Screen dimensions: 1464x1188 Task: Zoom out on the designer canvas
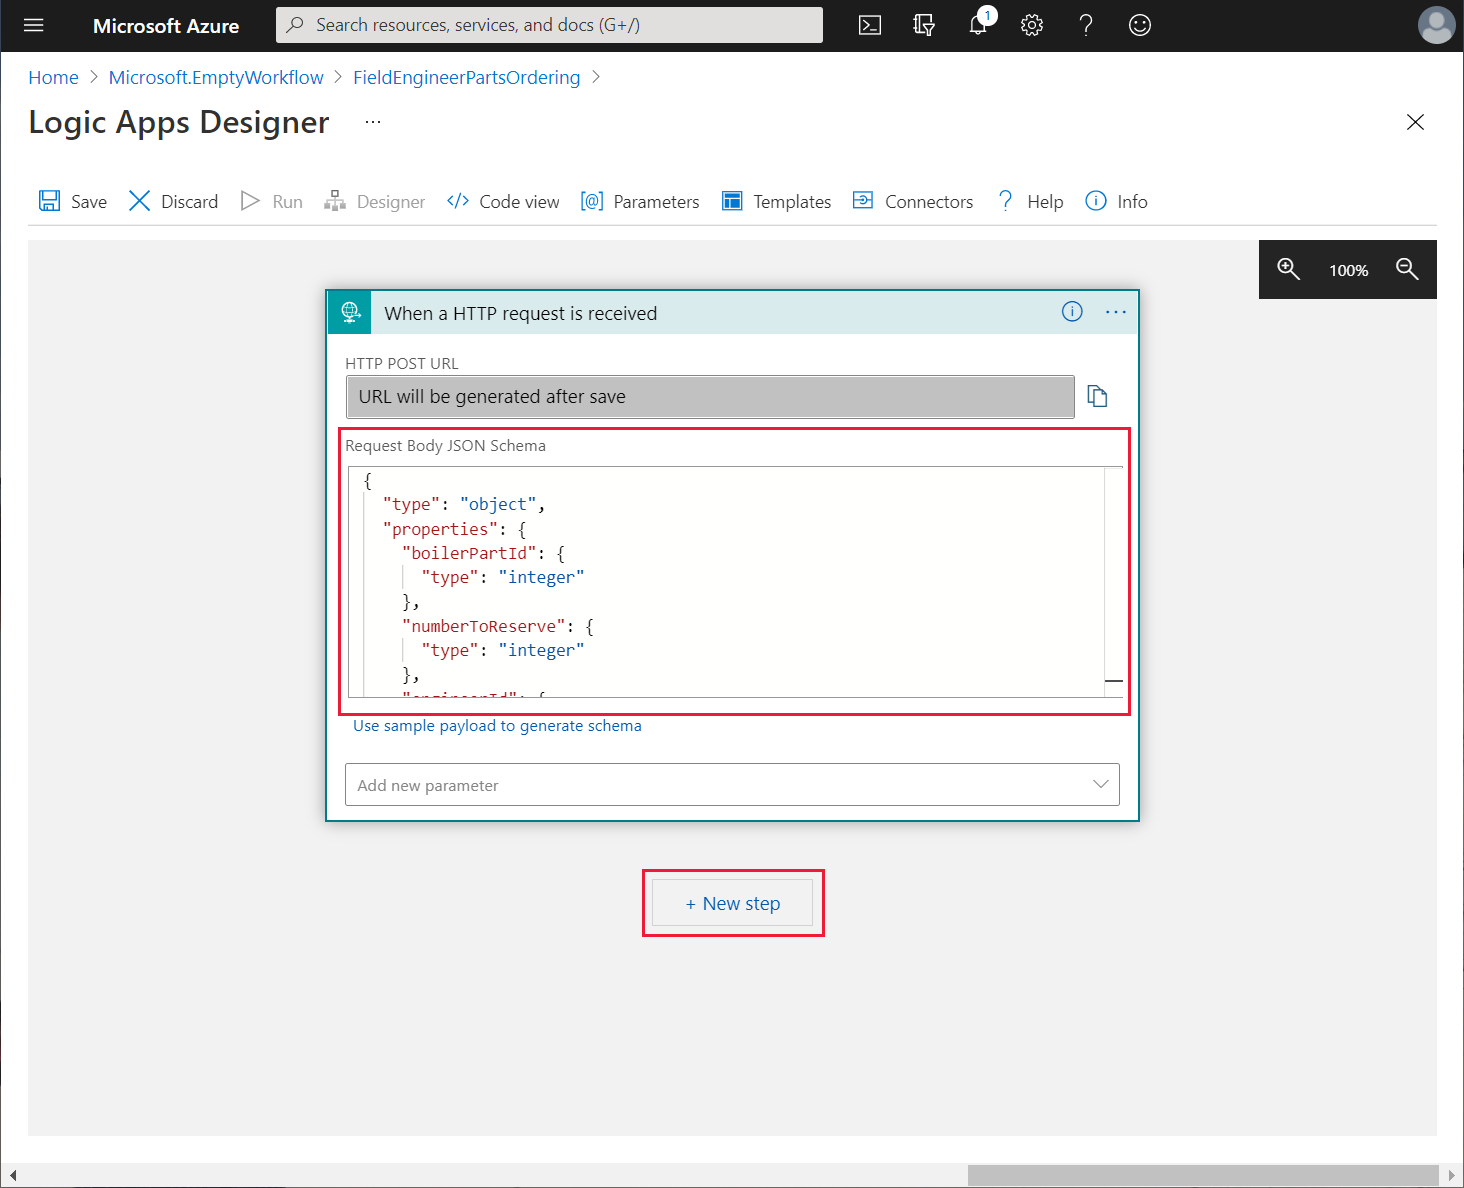(1407, 269)
